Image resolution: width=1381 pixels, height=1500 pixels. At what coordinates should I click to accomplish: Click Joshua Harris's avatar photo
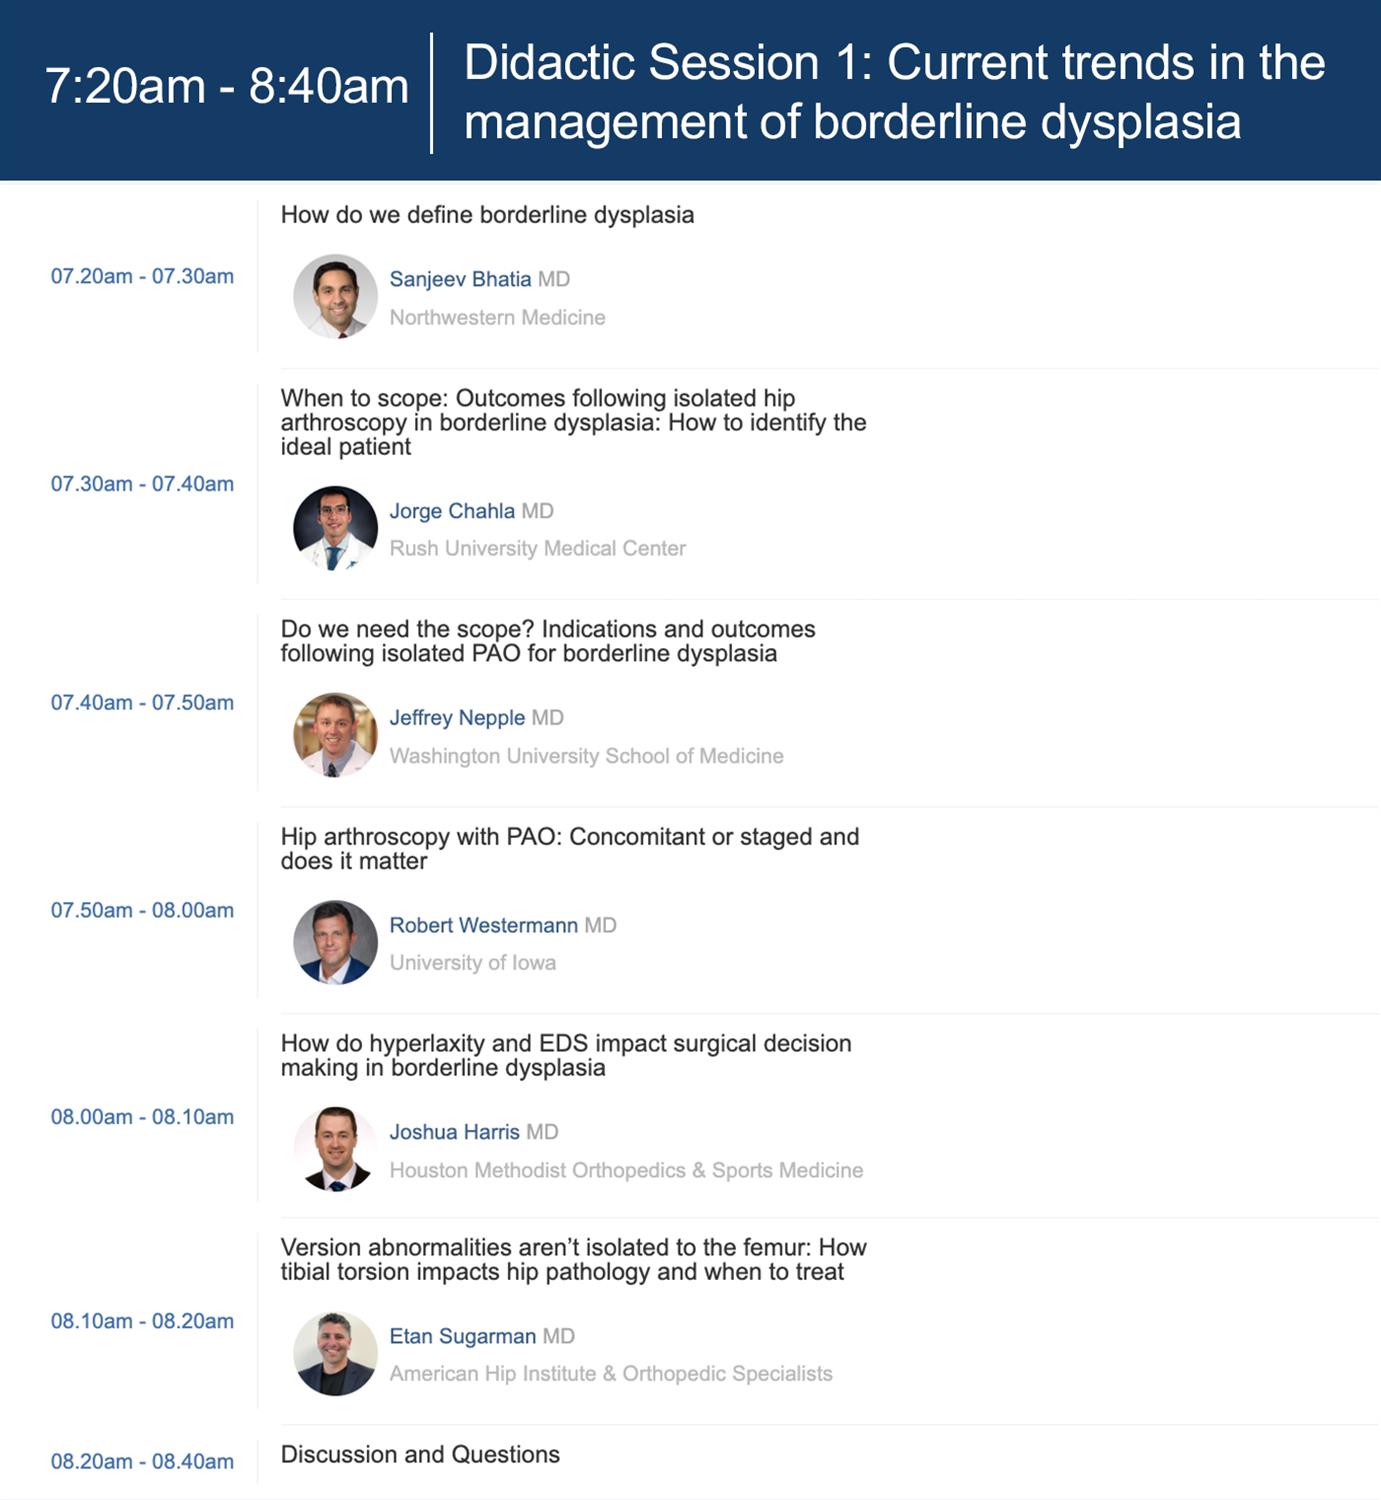[x=335, y=1149]
